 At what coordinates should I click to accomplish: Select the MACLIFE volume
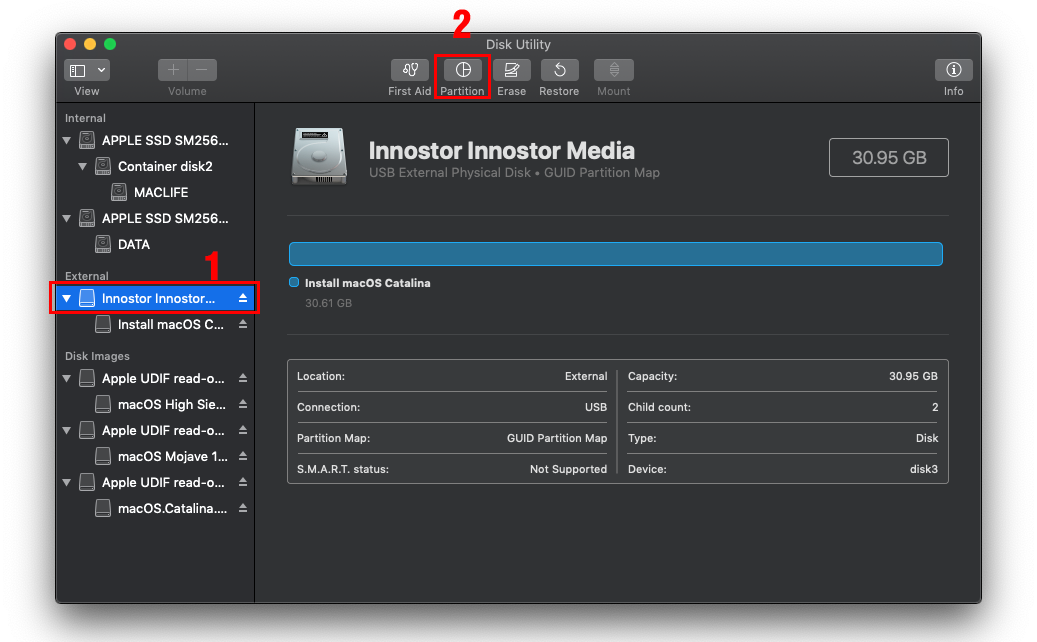tap(160, 192)
